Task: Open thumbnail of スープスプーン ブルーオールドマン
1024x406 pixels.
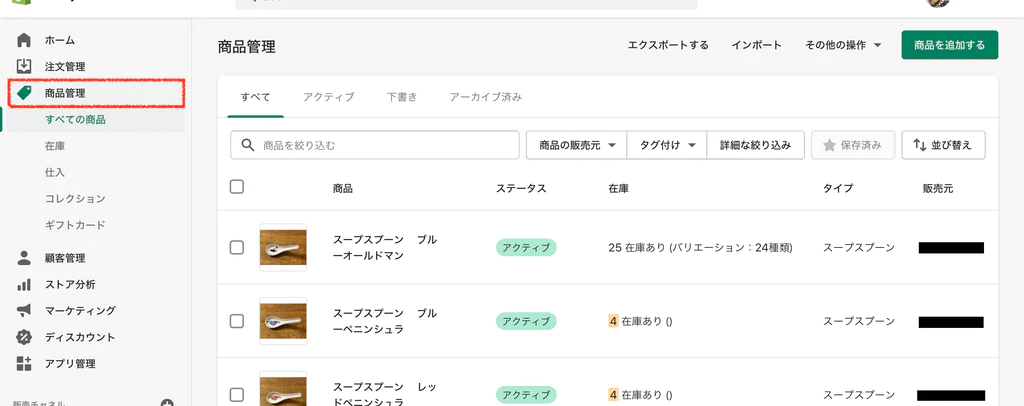Action: (x=283, y=247)
